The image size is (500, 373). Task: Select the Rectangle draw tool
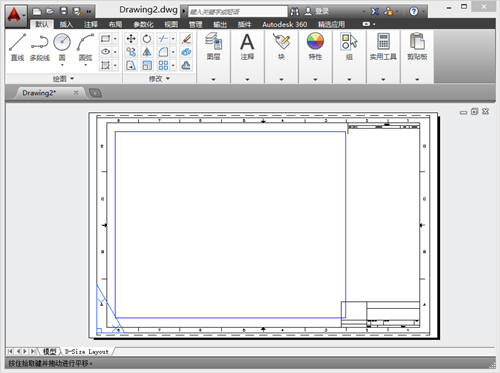pyautogui.click(x=105, y=39)
